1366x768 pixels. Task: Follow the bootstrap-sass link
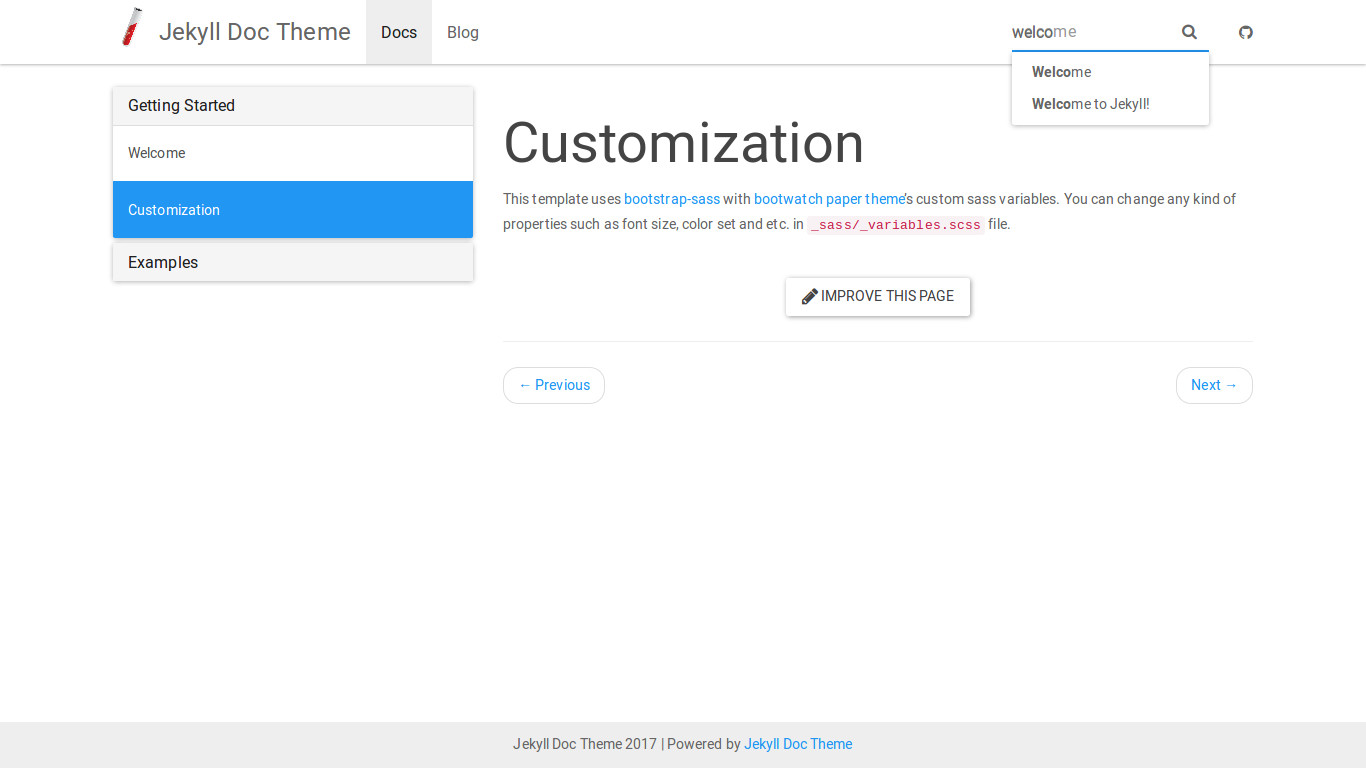(x=671, y=199)
